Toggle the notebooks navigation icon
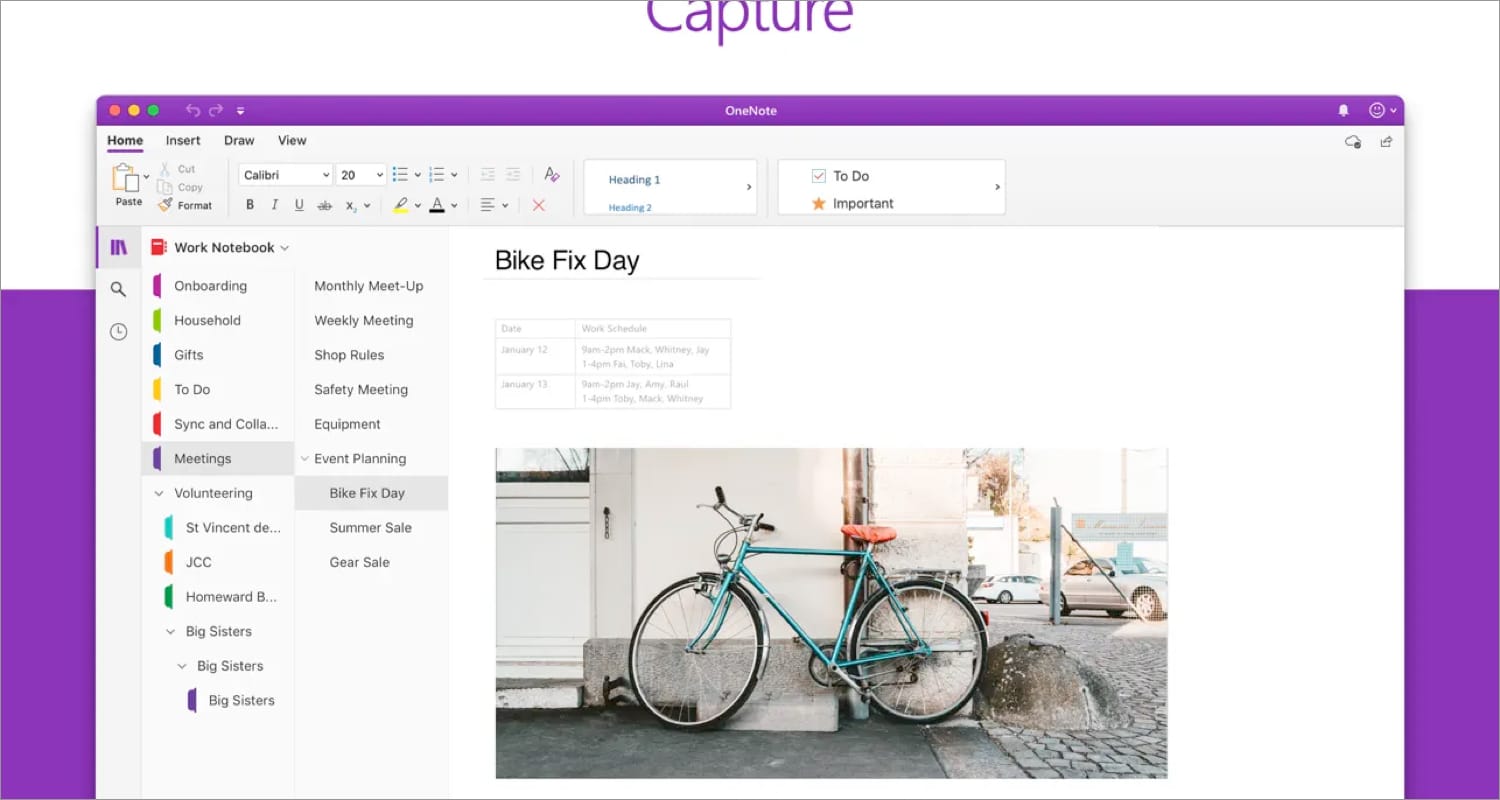1500x800 pixels. coord(119,247)
